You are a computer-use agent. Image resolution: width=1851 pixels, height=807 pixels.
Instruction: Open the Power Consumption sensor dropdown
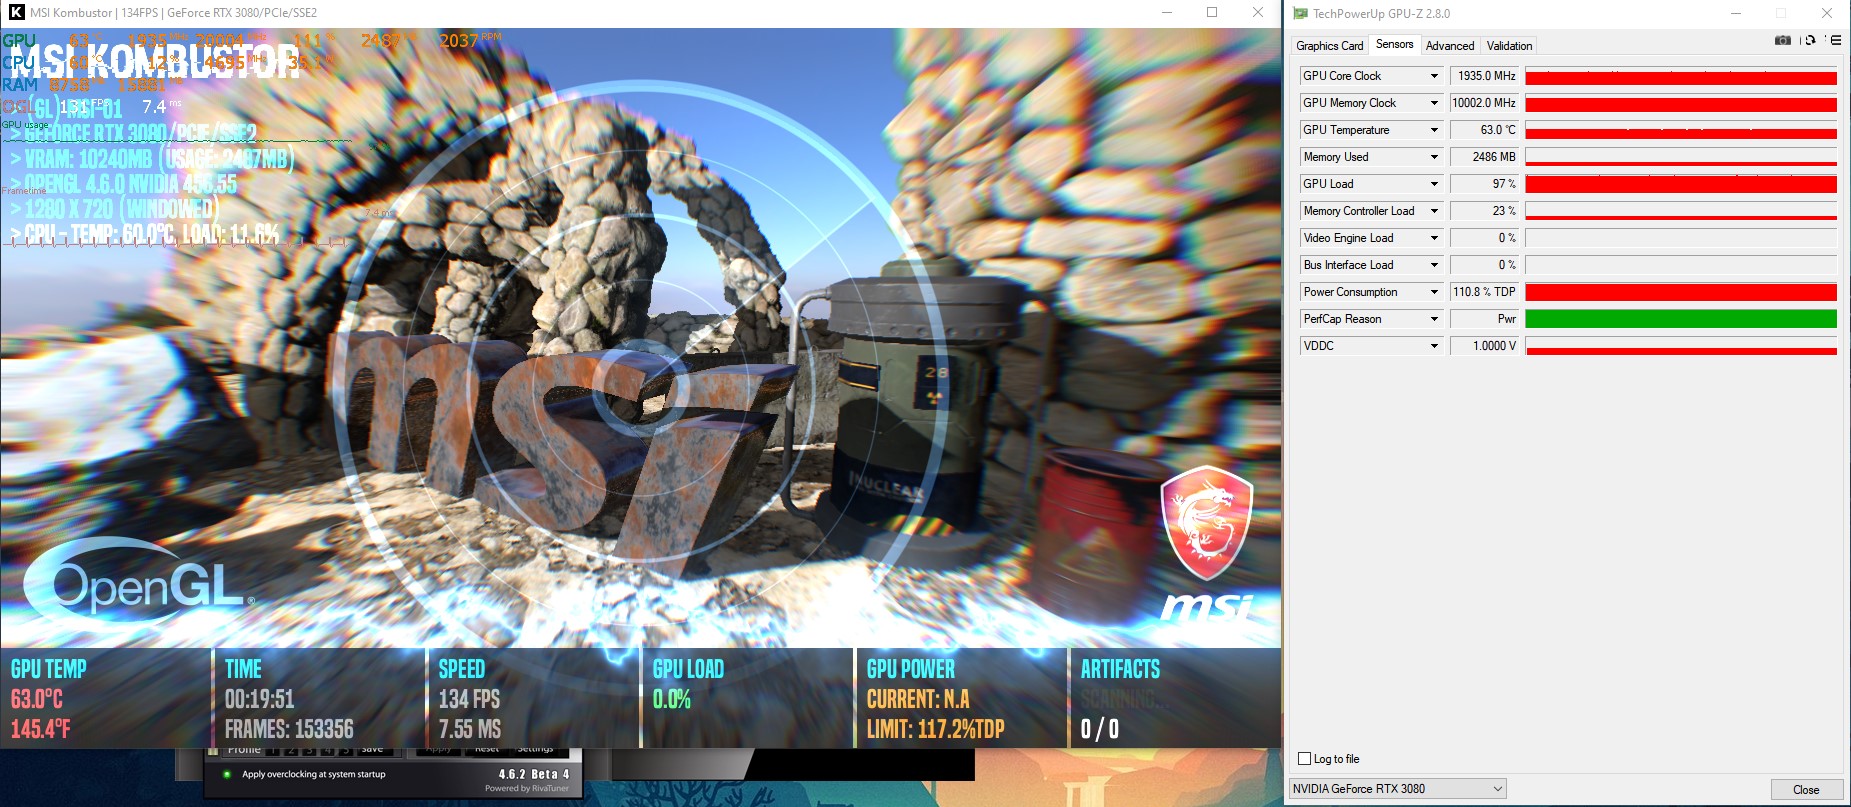coord(1434,292)
